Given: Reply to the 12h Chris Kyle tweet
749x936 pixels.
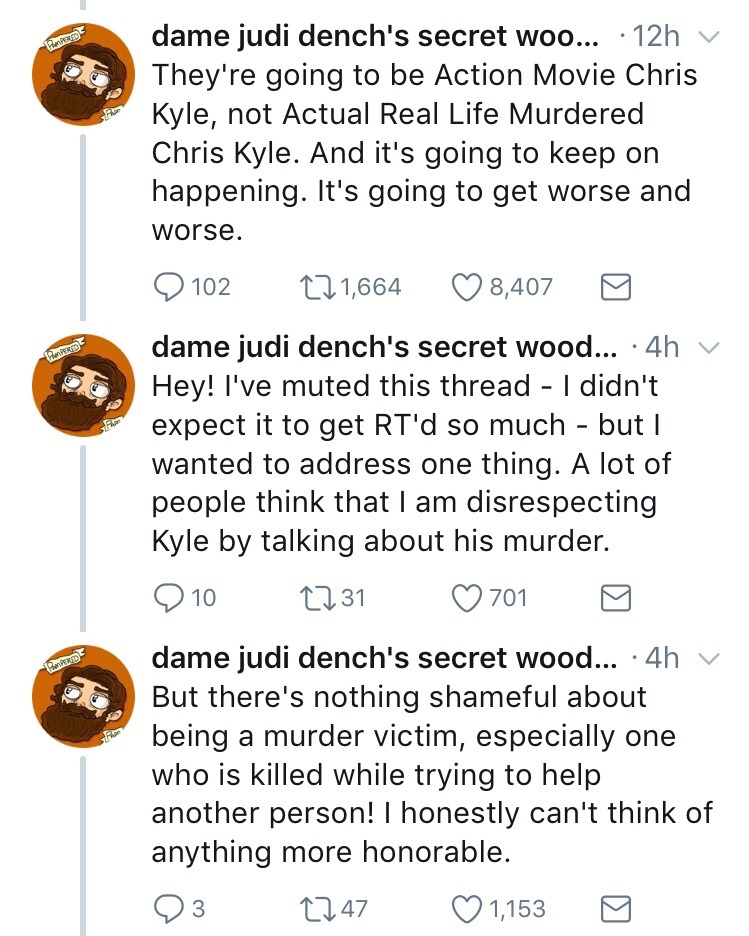Looking at the screenshot, I should click(169, 288).
